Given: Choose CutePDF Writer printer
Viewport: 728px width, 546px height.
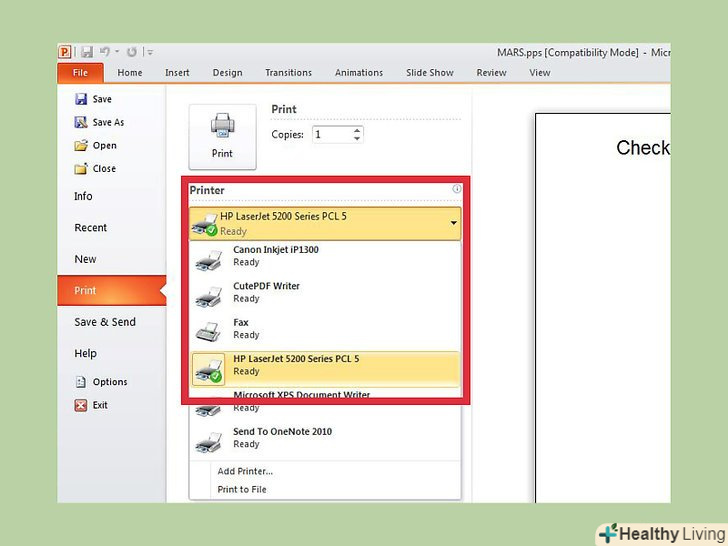Looking at the screenshot, I should pos(325,295).
